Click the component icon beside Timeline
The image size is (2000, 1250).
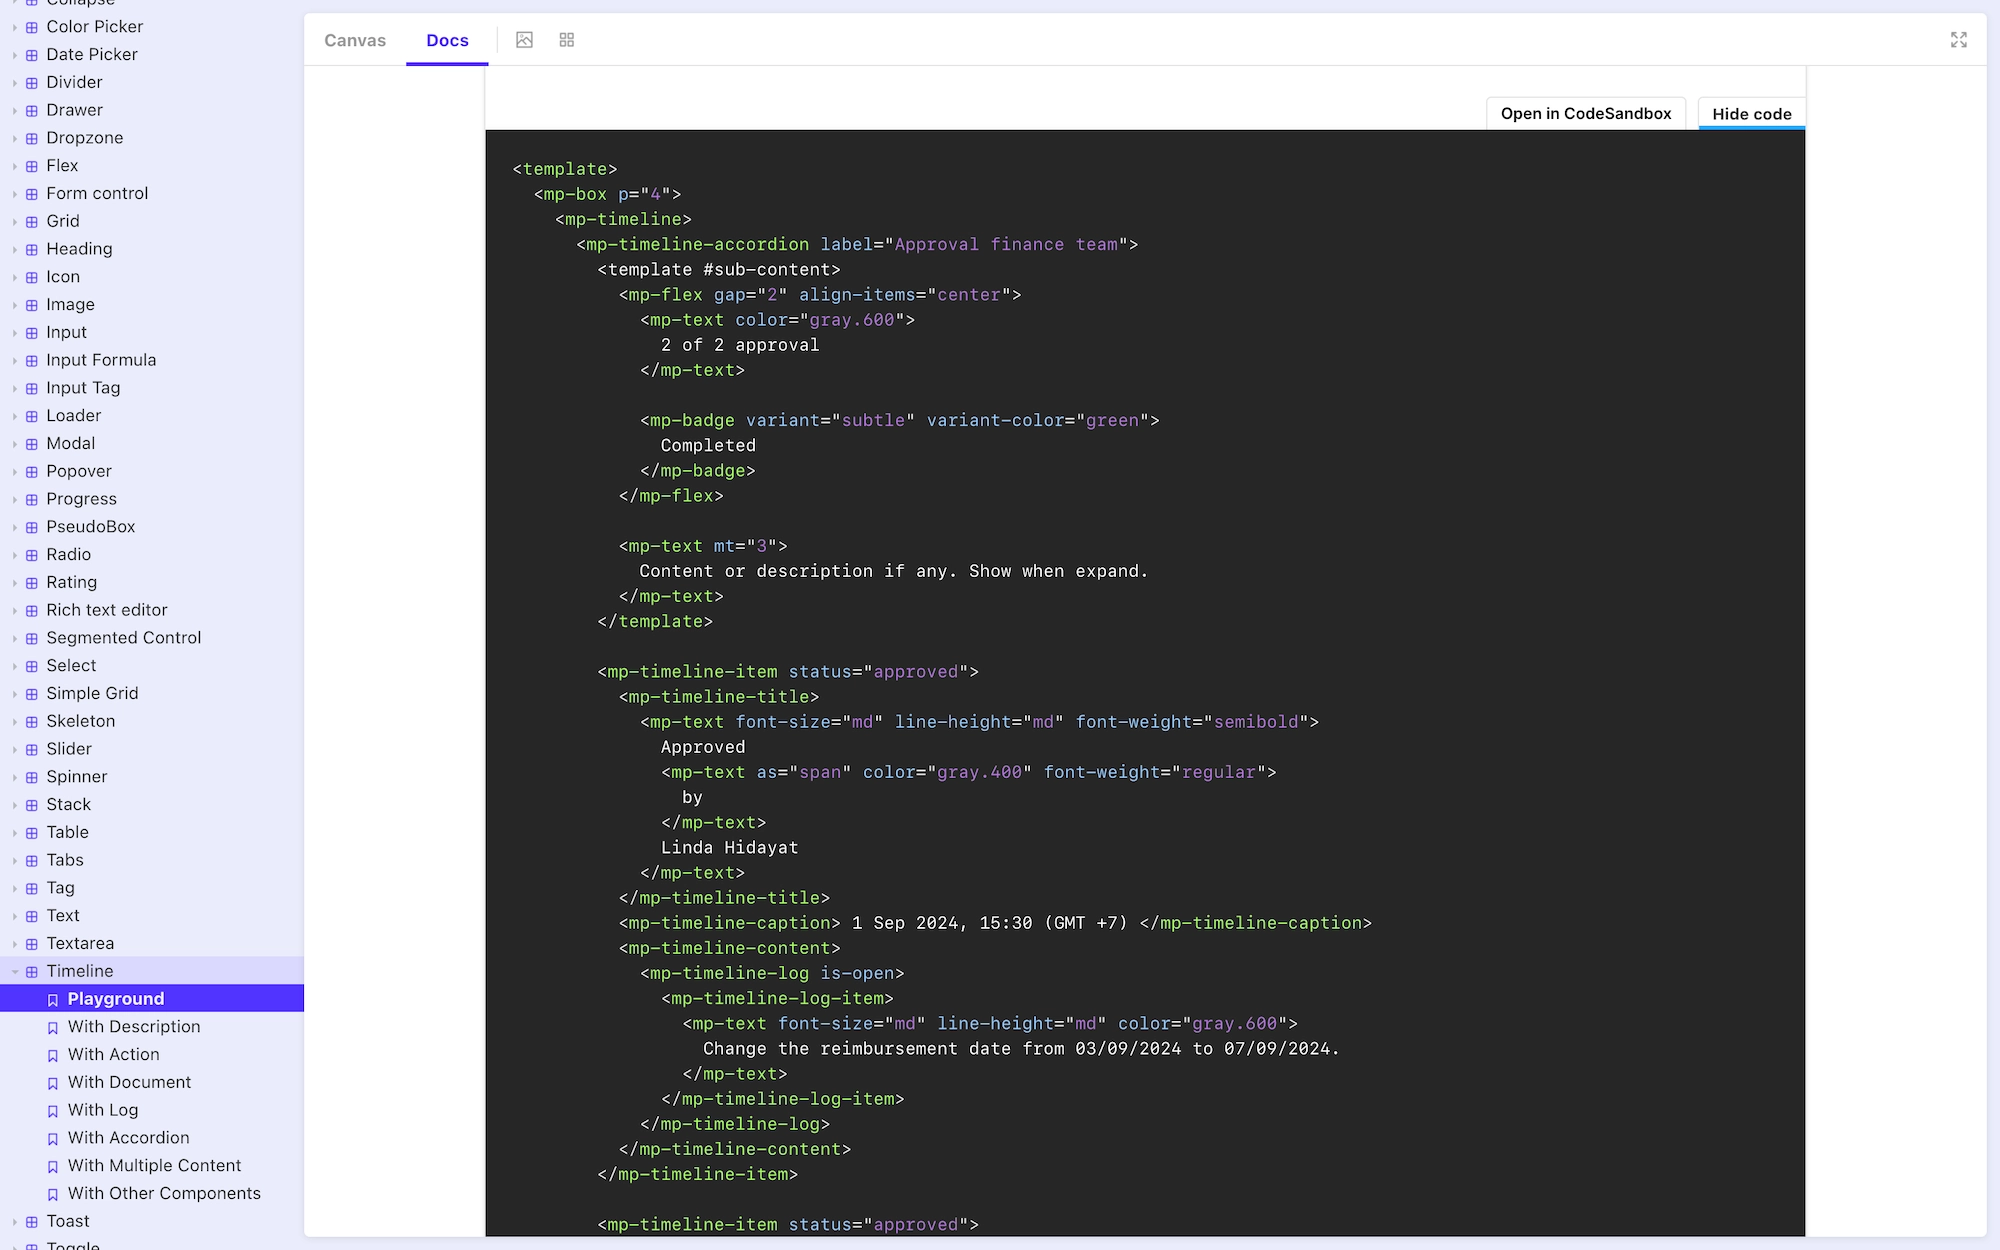click(x=32, y=972)
